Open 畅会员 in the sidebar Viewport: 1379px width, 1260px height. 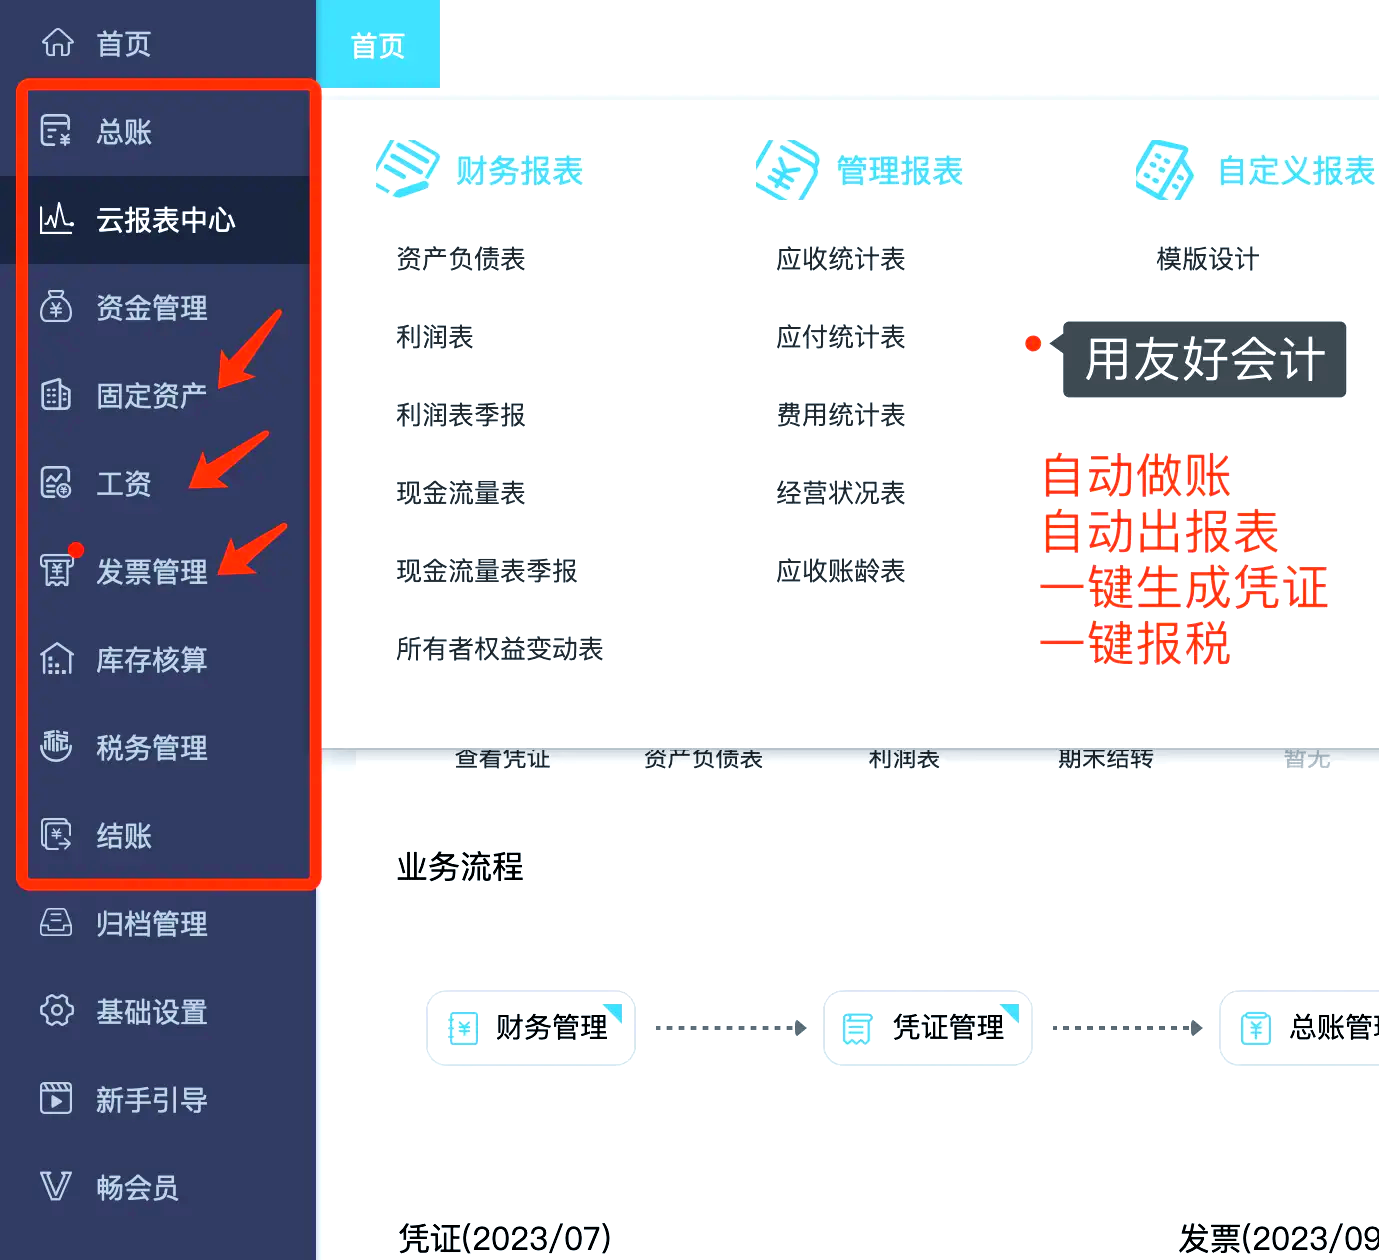point(158,1187)
